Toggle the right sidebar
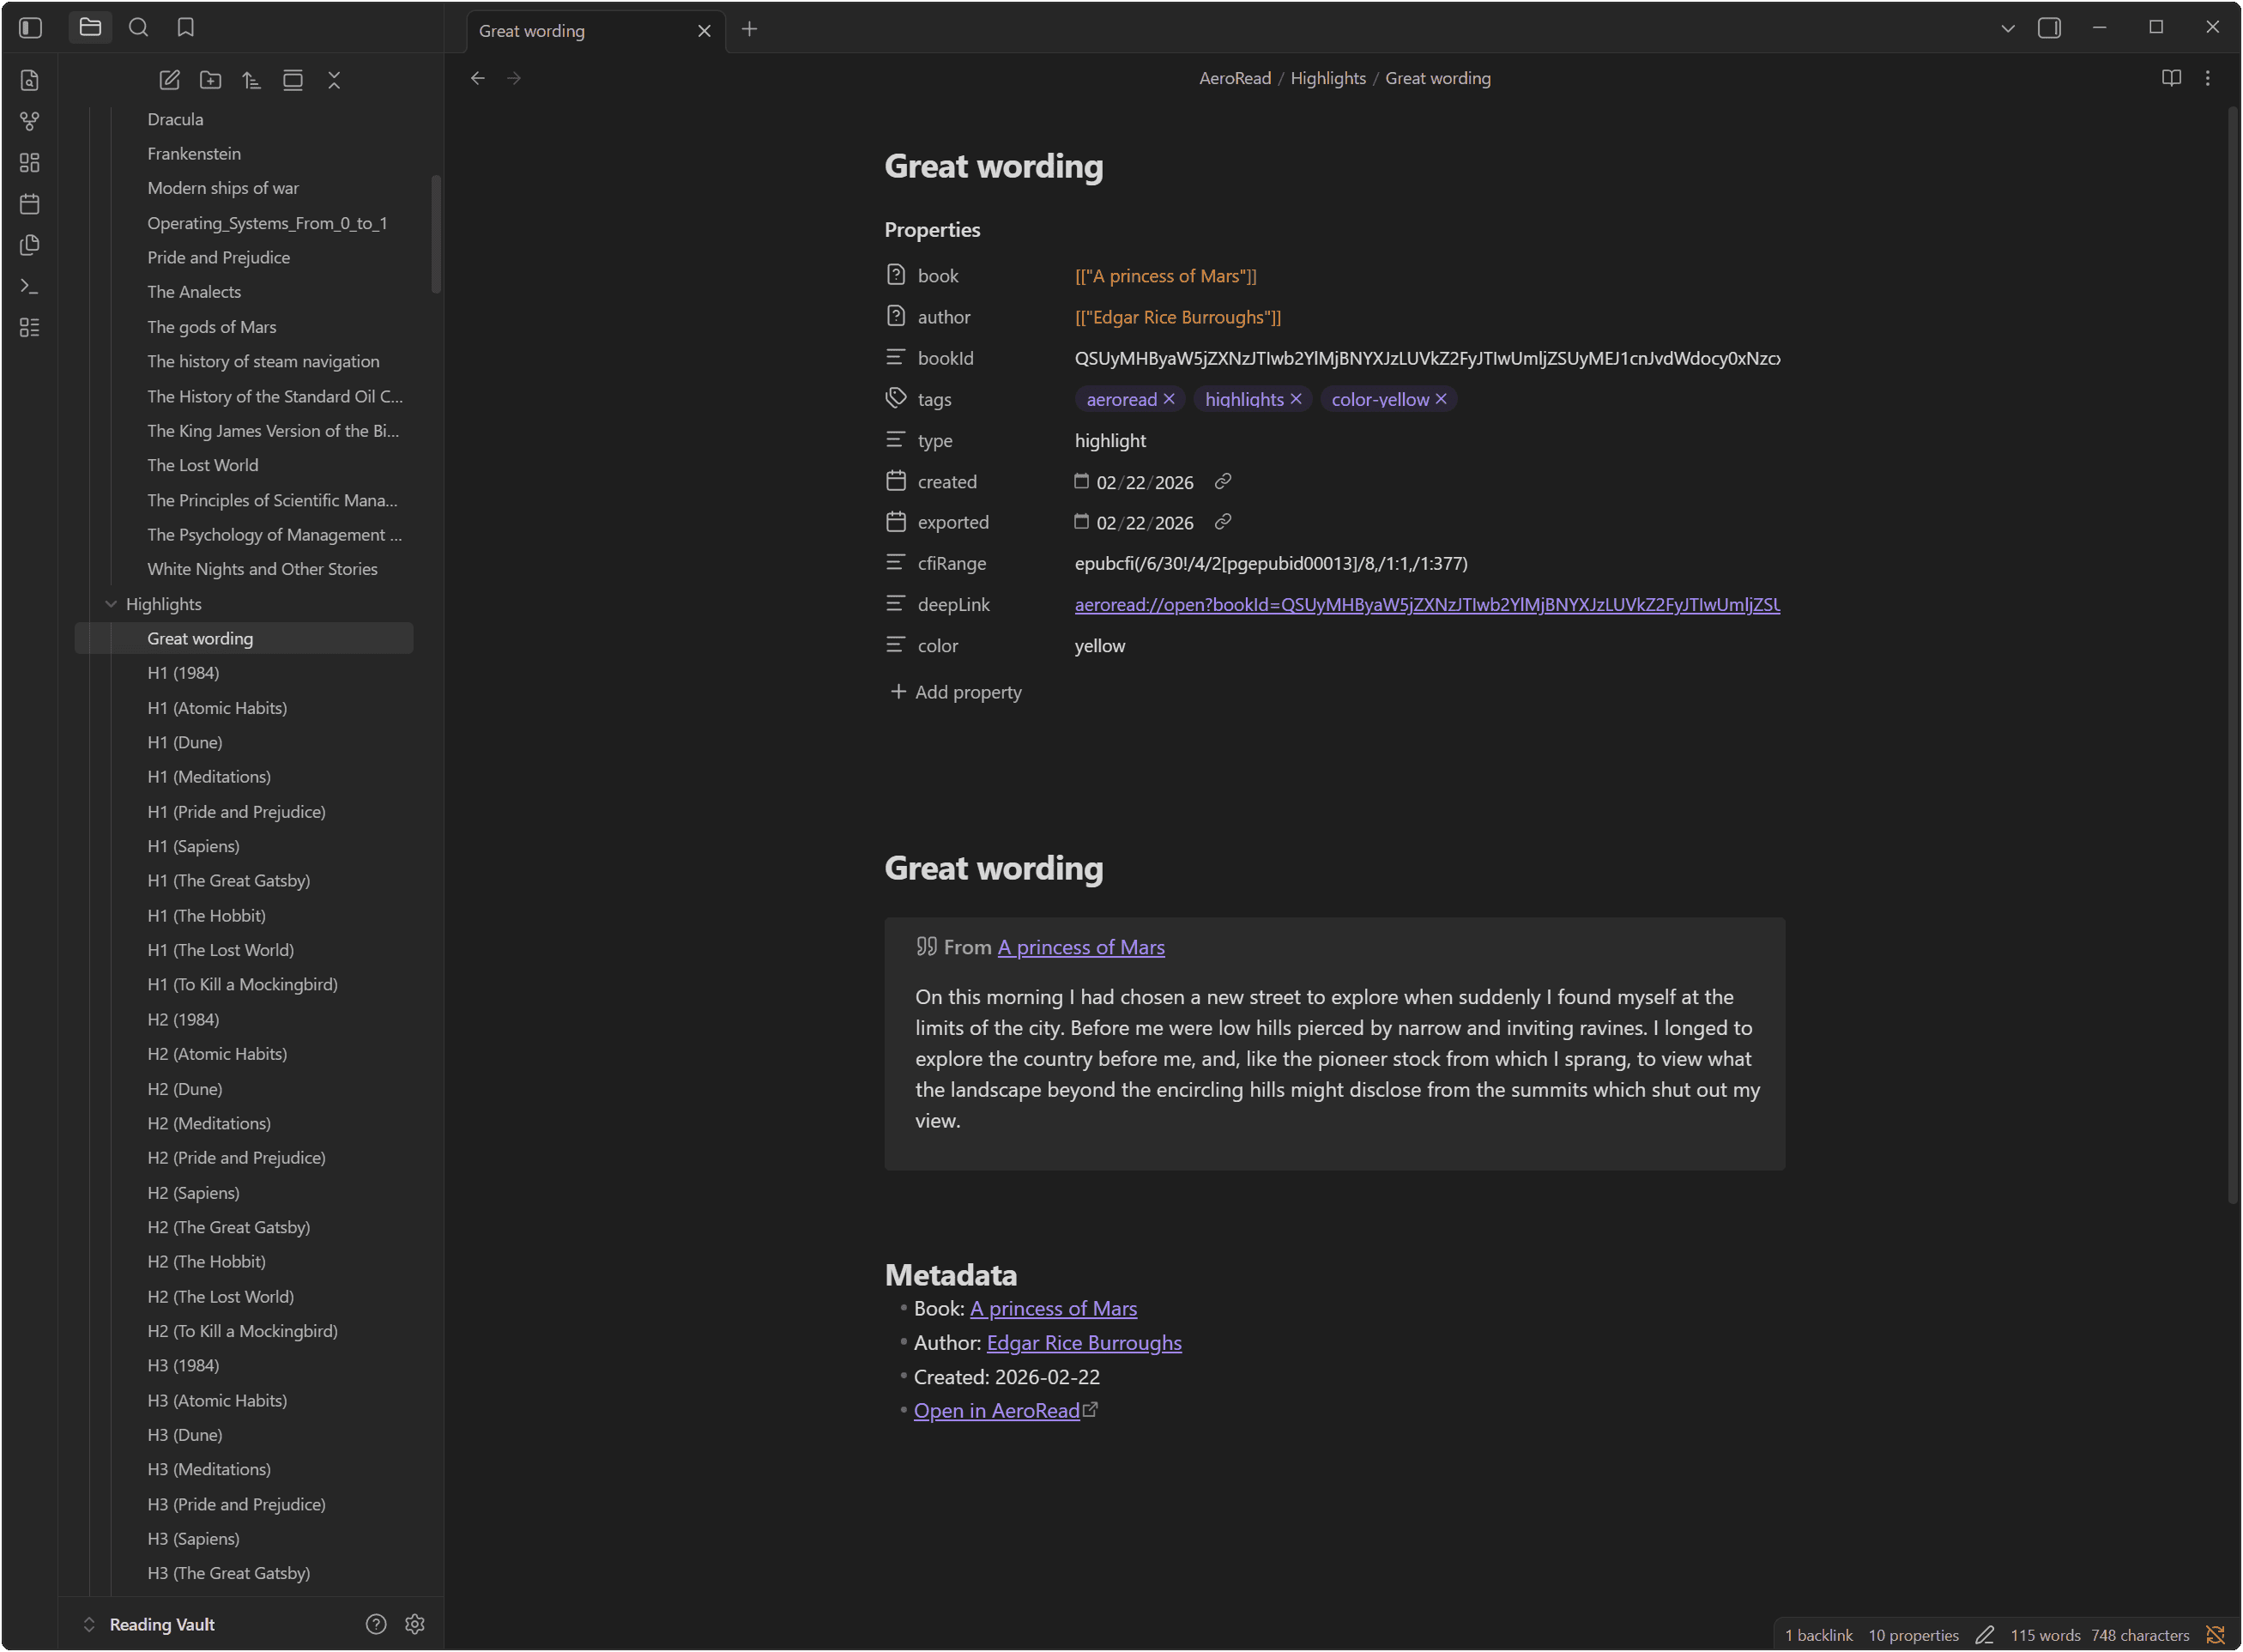2243x1652 pixels. 2049,28
